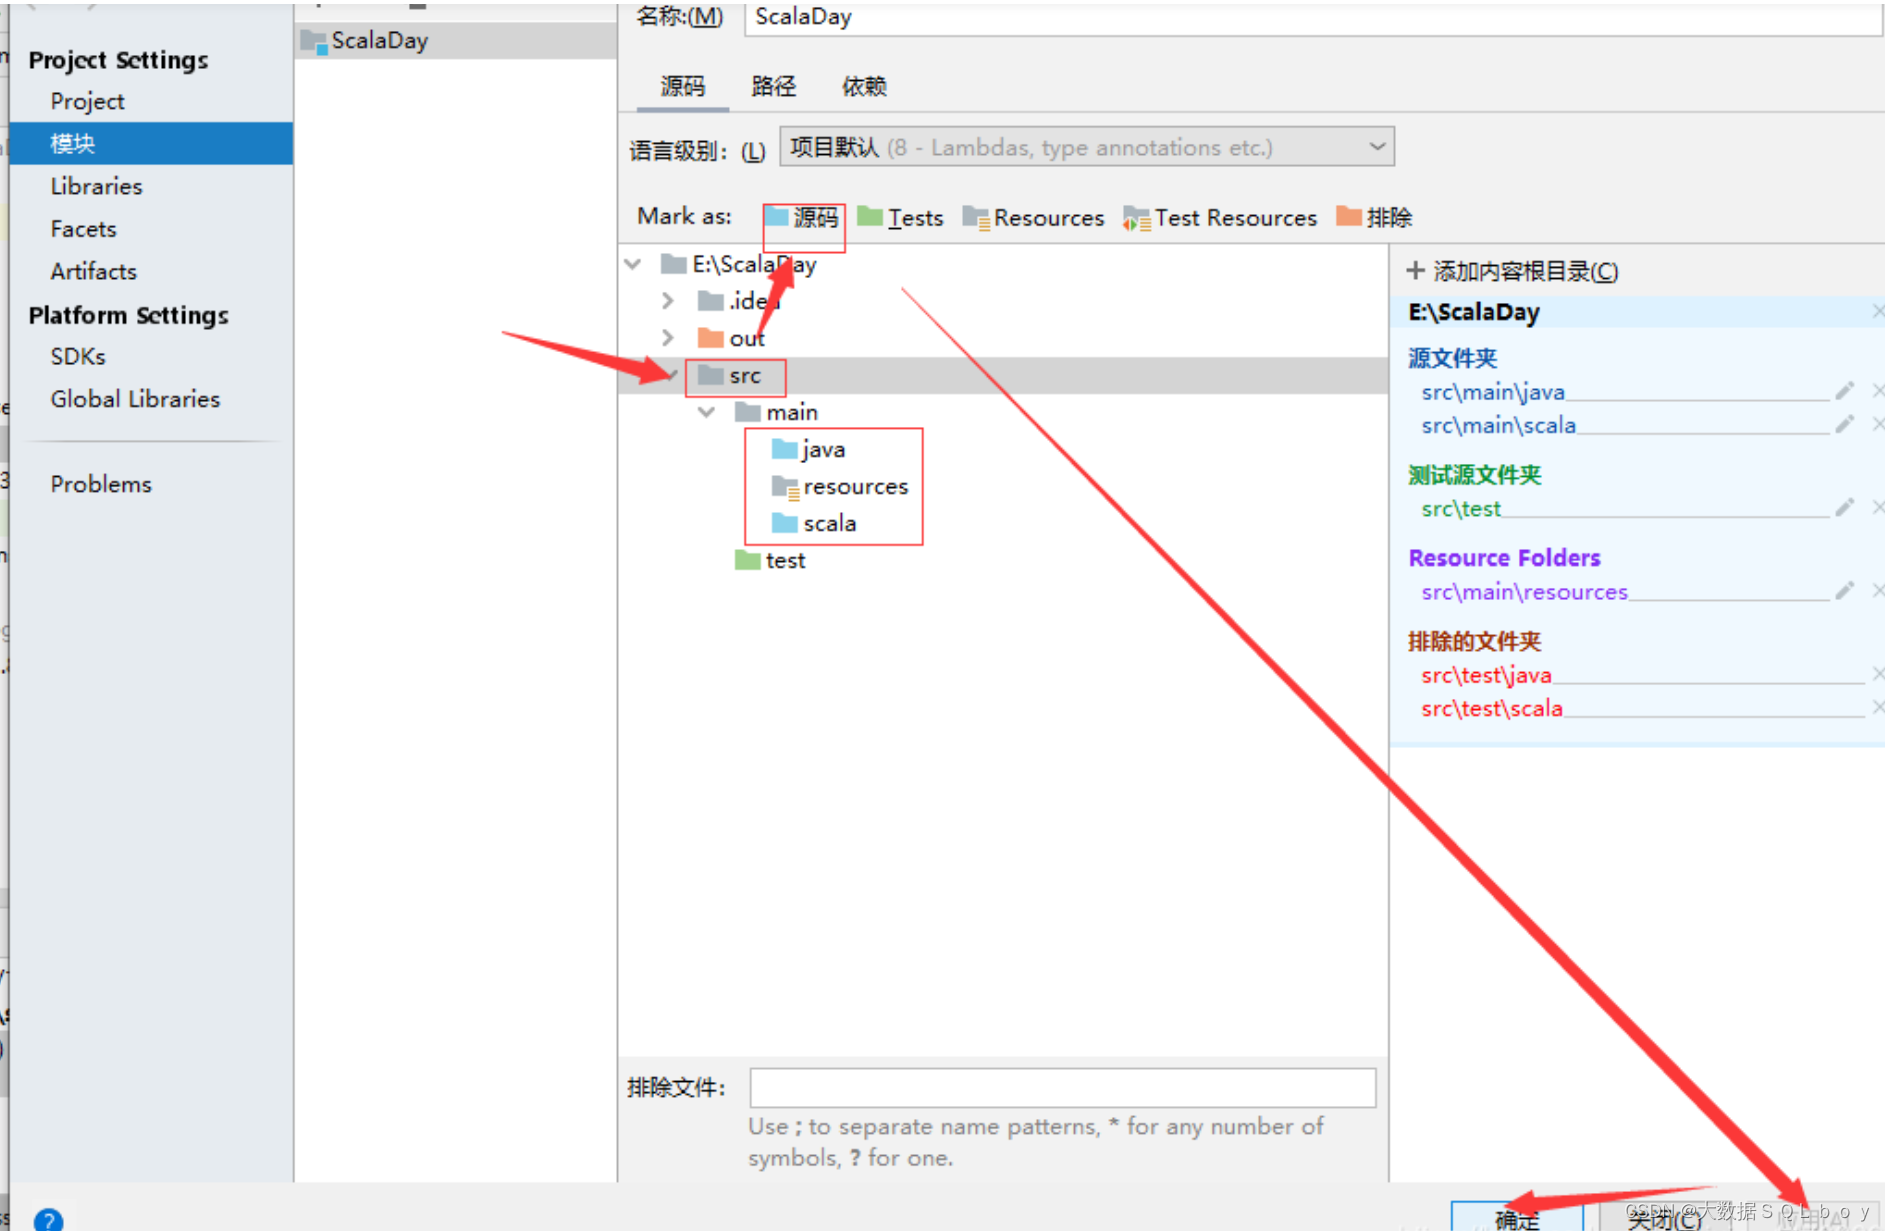Screen dimensions: 1885x1231
Task: Switch to the 源码 tab
Action: [x=683, y=87]
